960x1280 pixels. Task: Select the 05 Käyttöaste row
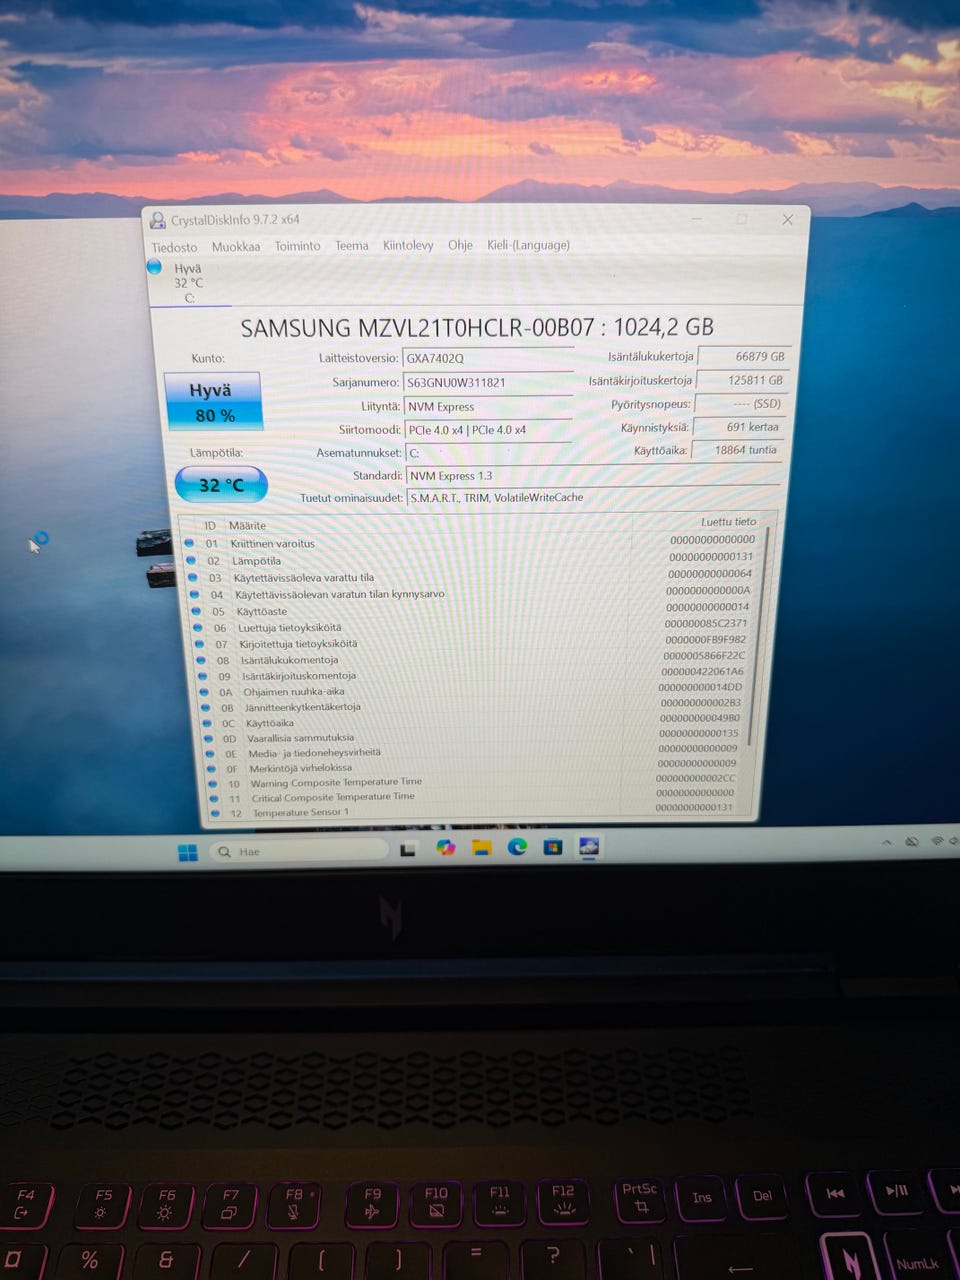471,610
